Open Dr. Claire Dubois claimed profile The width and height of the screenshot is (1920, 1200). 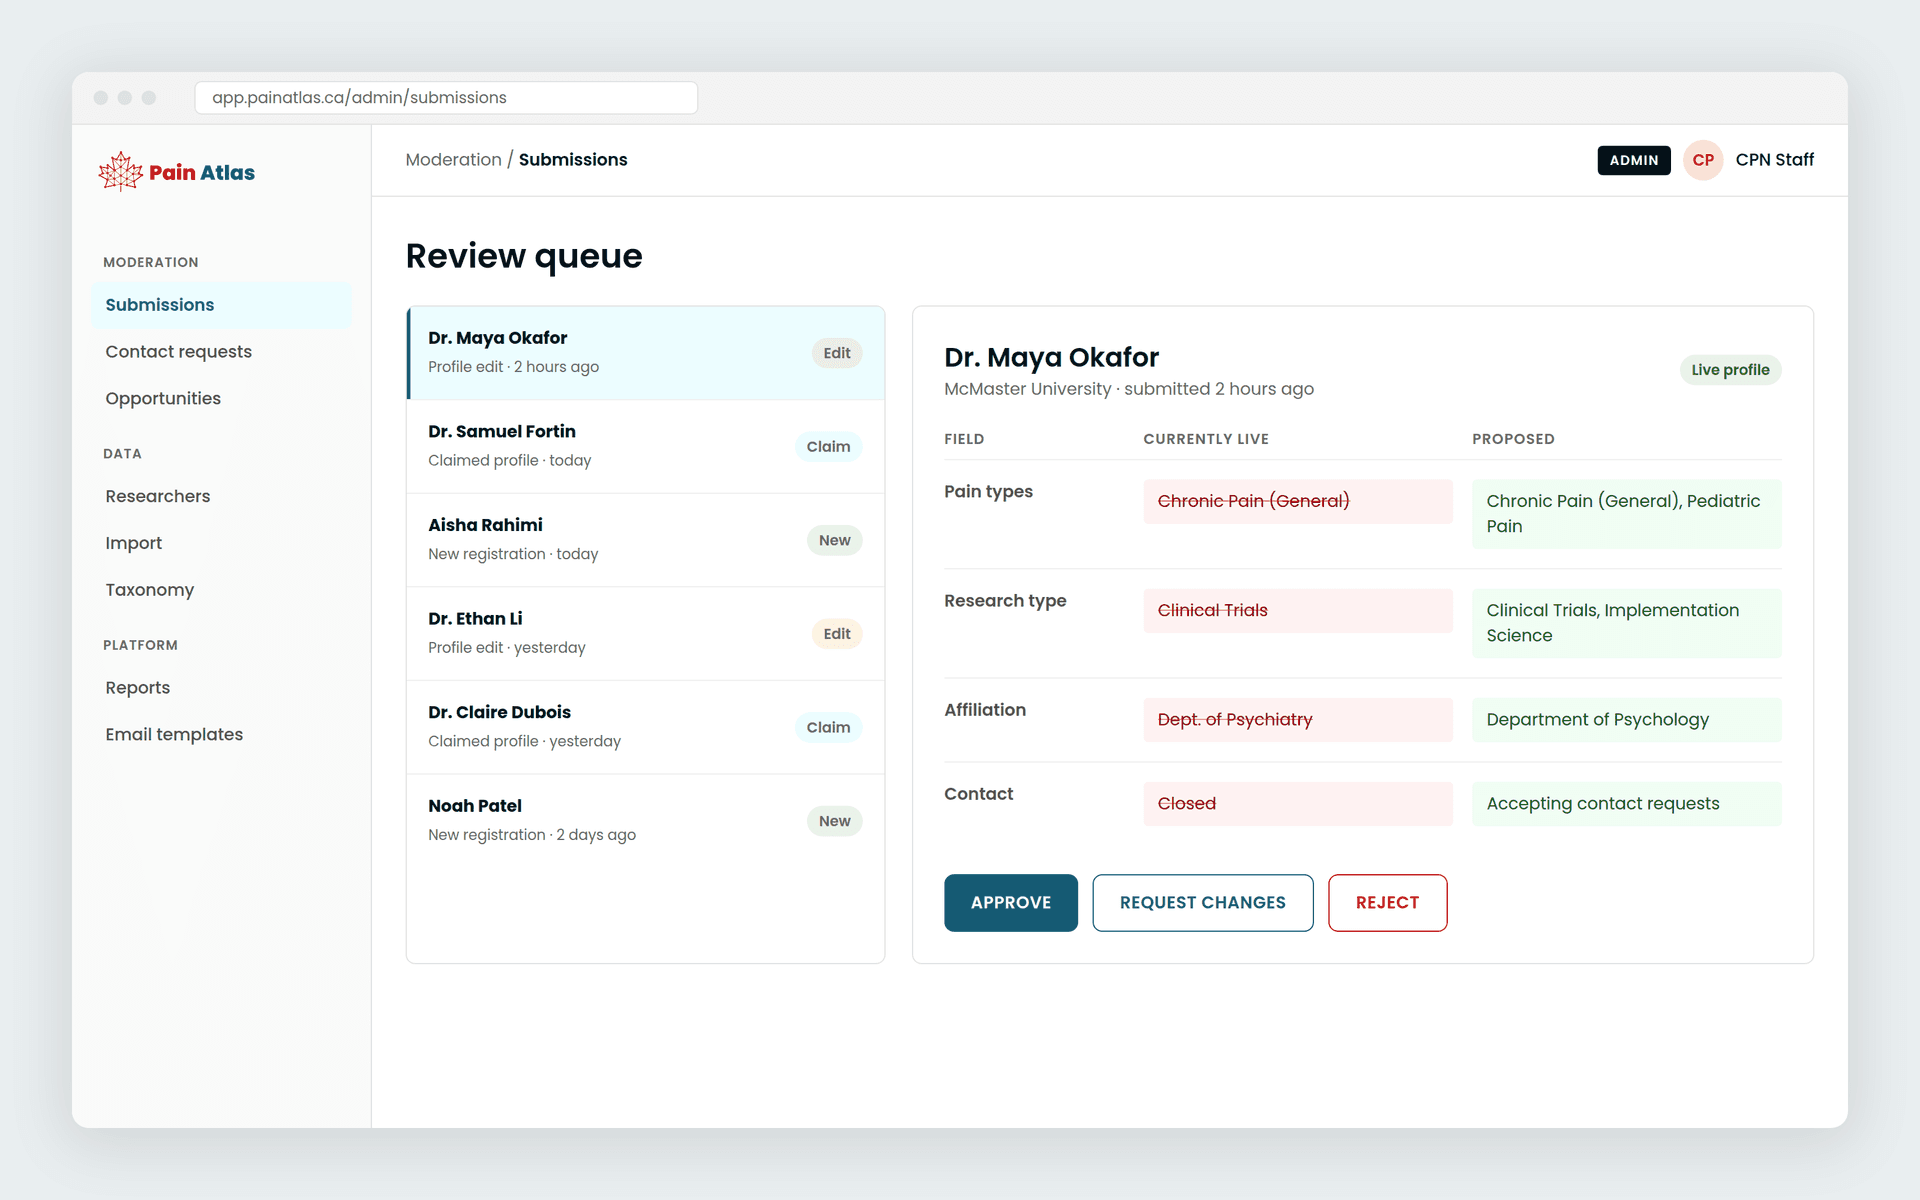tap(646, 727)
